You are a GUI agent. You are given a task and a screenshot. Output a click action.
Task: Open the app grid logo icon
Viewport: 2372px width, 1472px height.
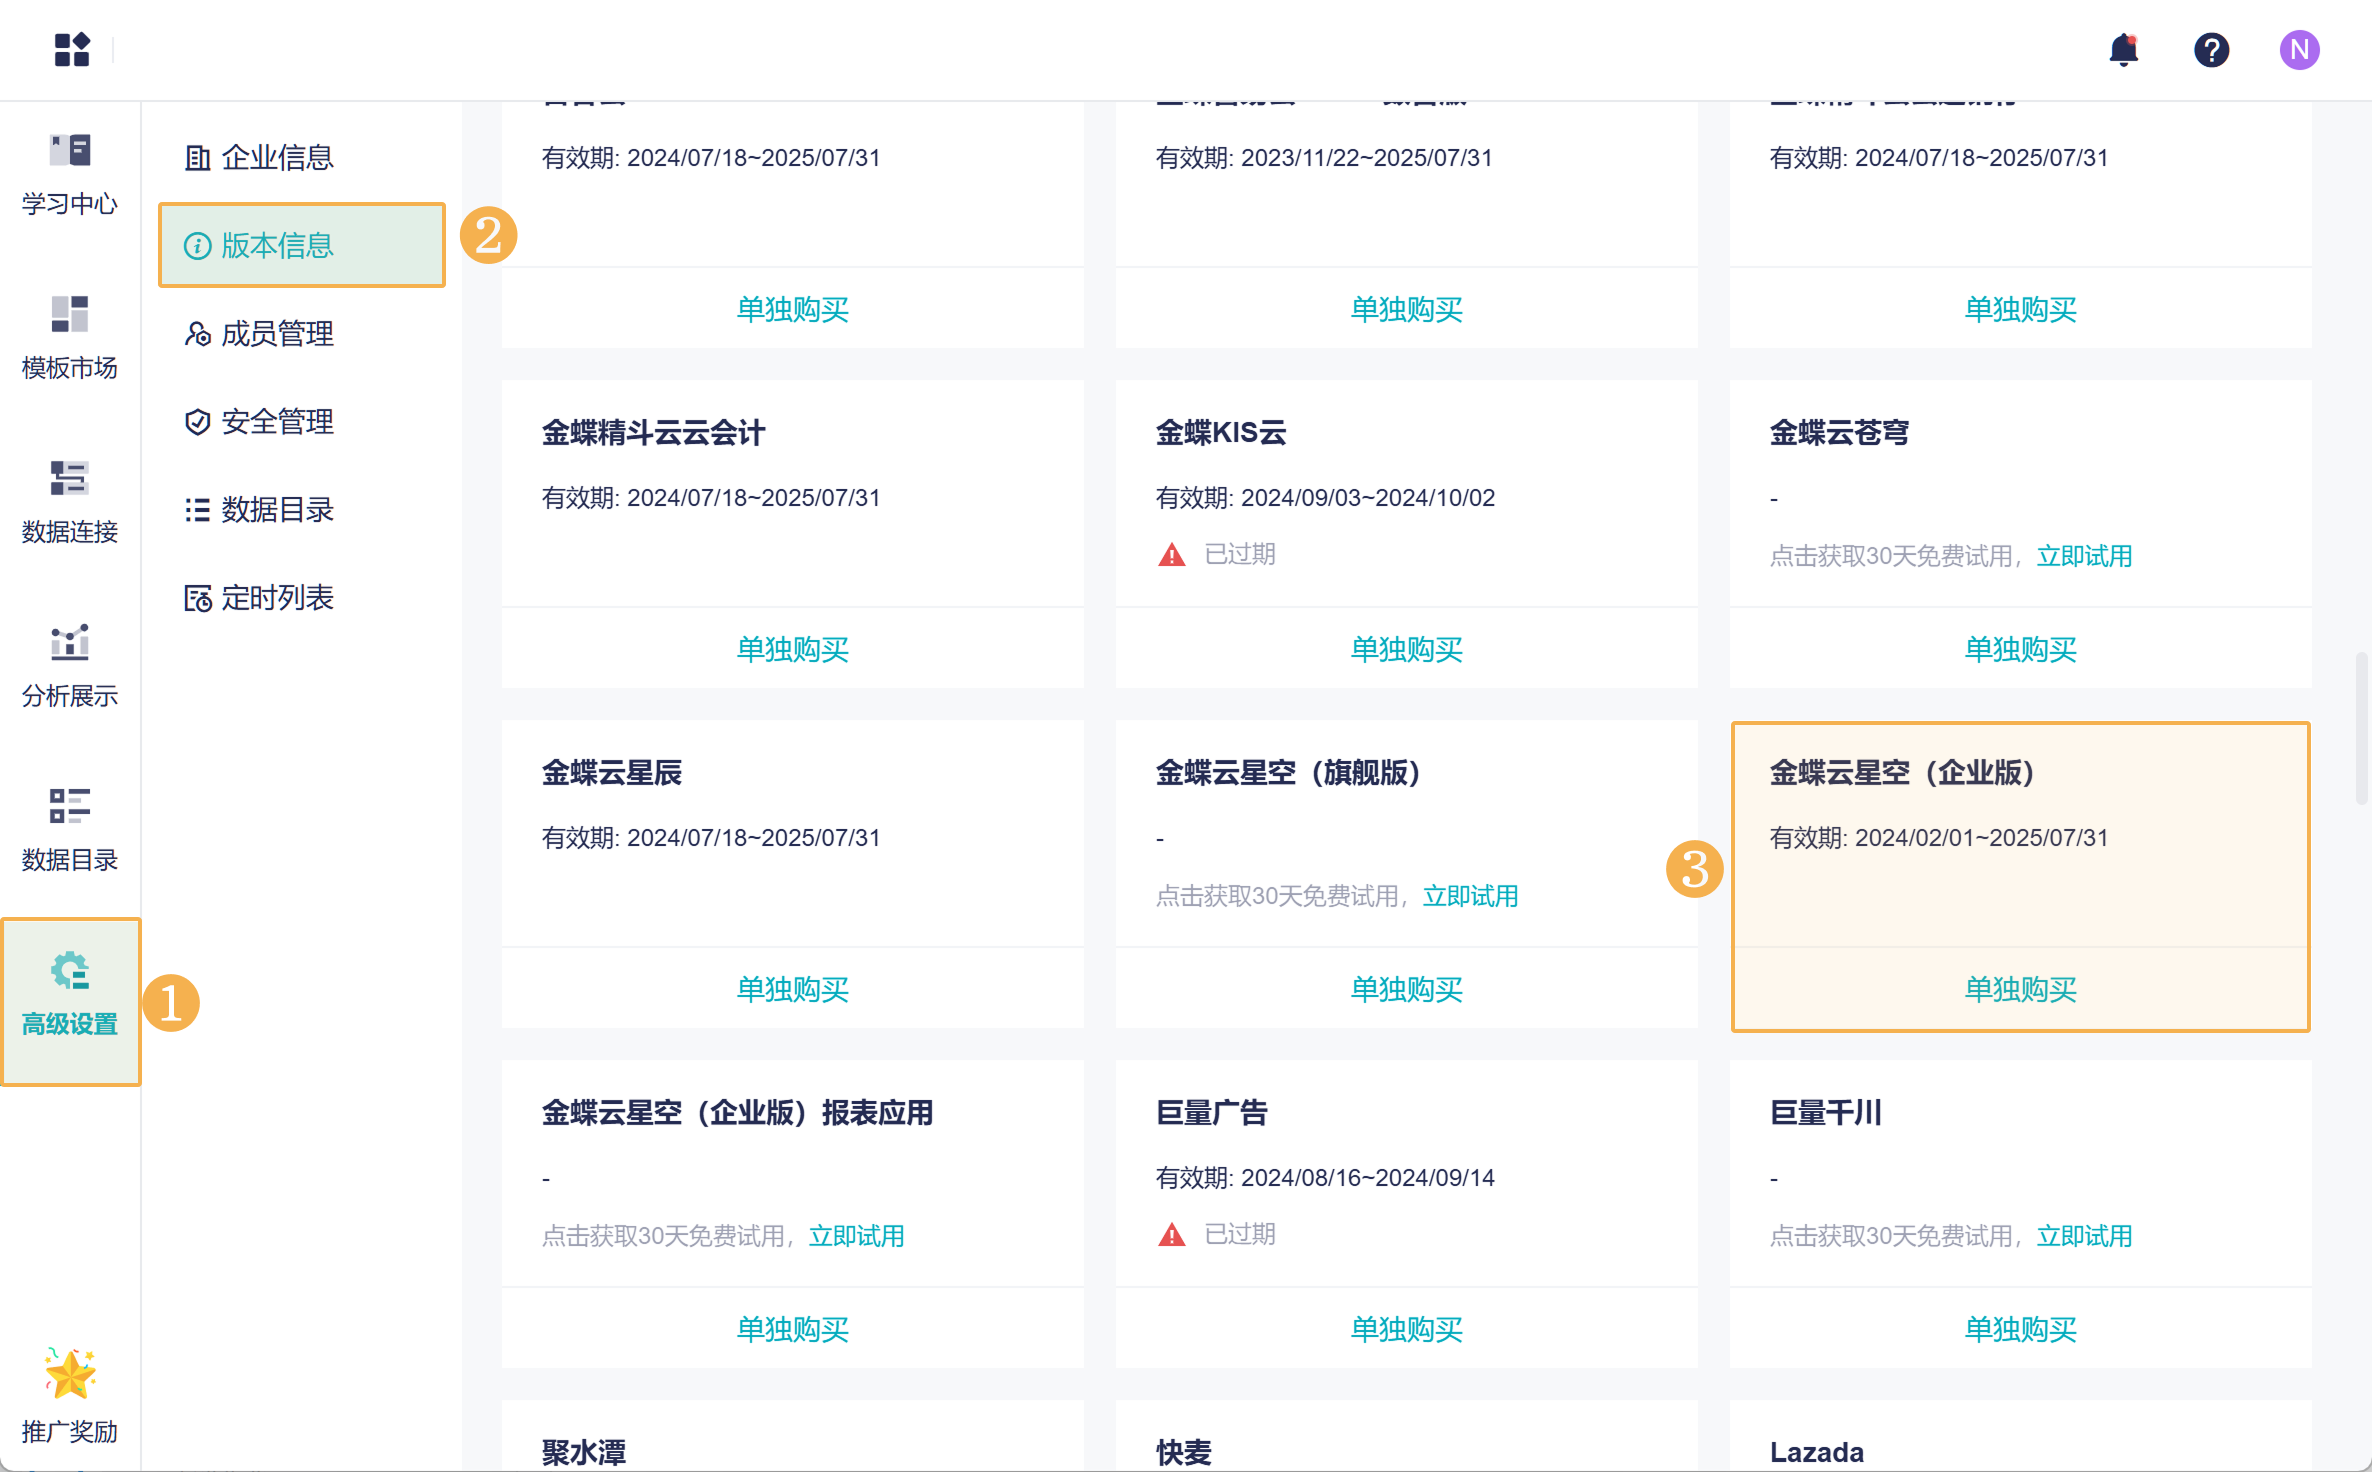coord(72,49)
